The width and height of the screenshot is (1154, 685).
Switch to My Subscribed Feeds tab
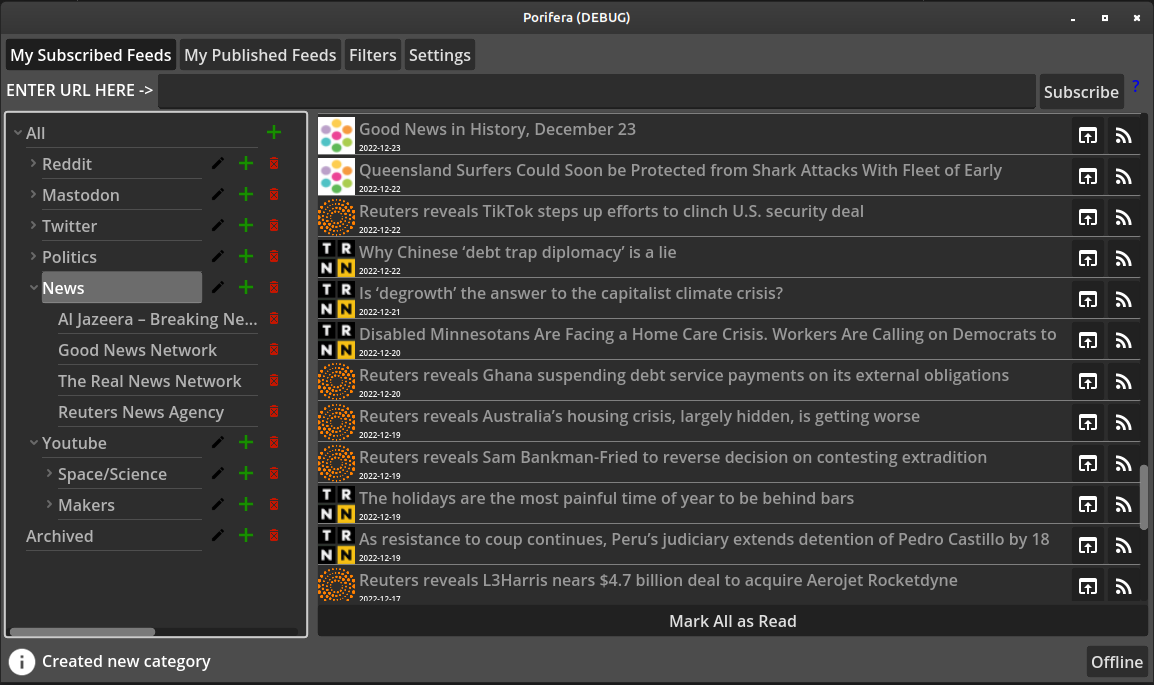(91, 55)
